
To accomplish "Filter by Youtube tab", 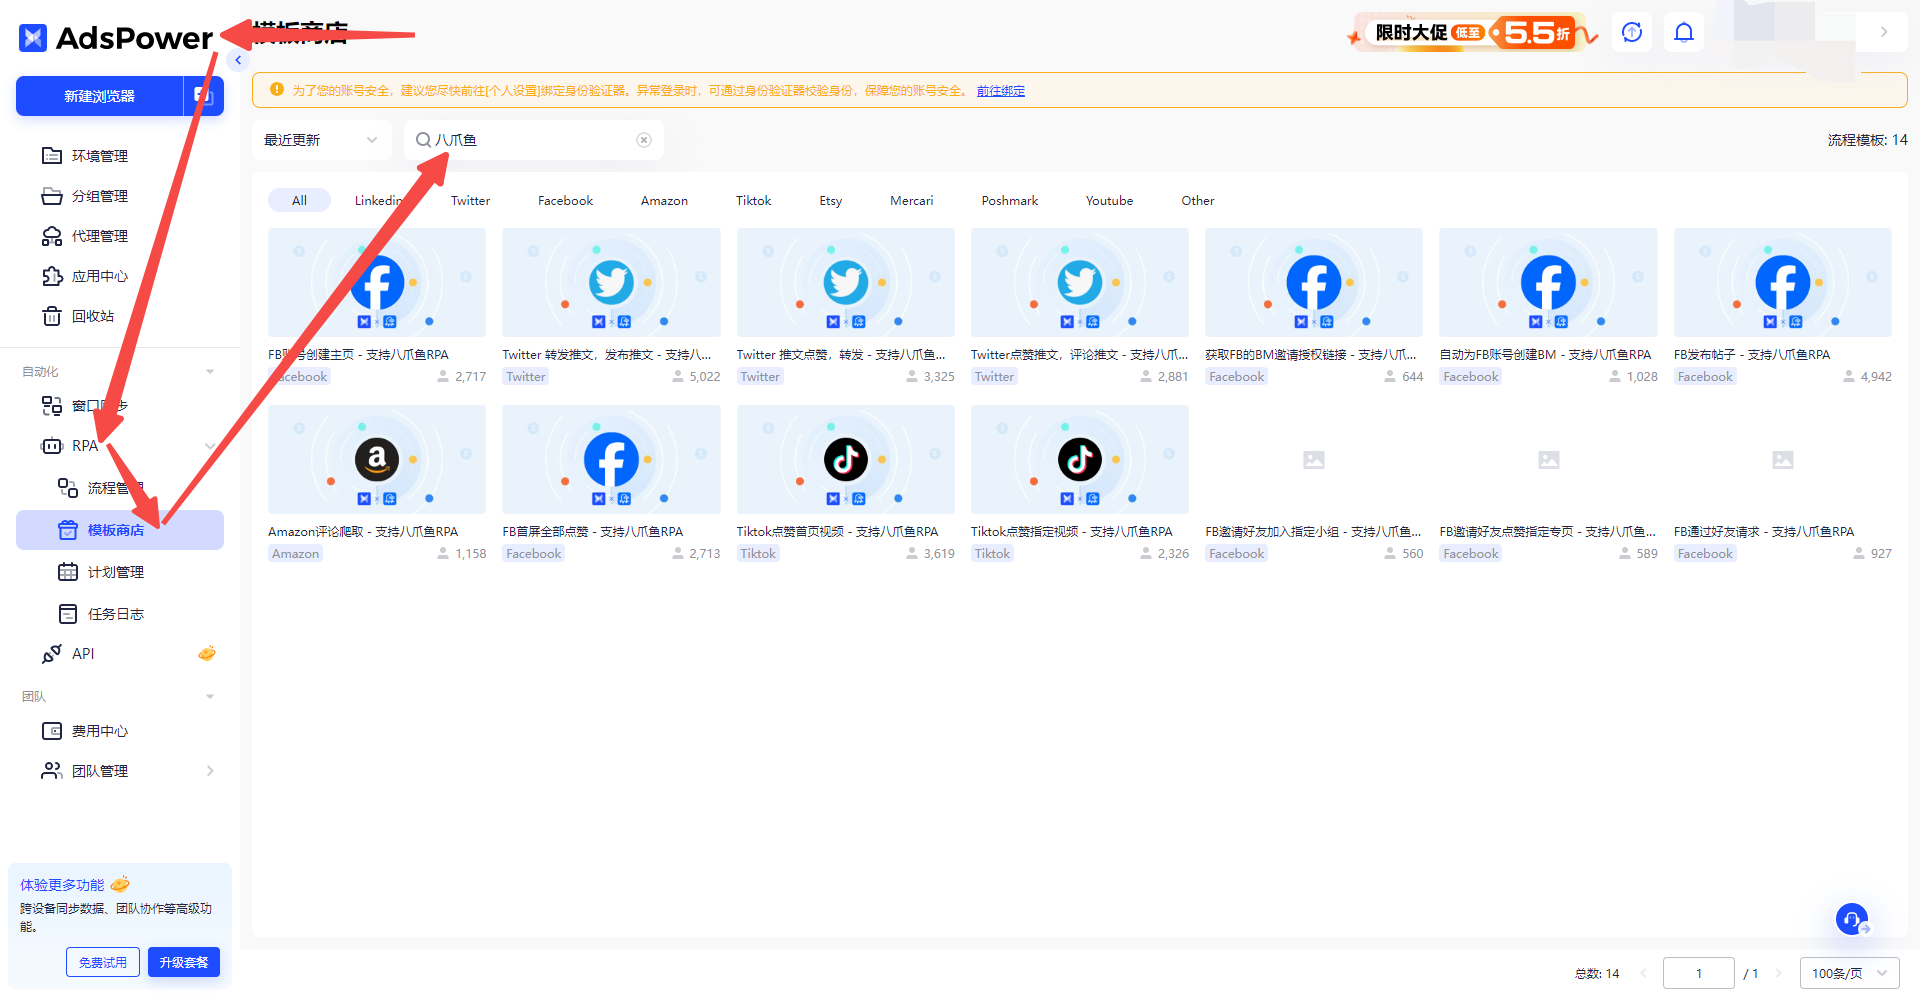I will [1109, 201].
